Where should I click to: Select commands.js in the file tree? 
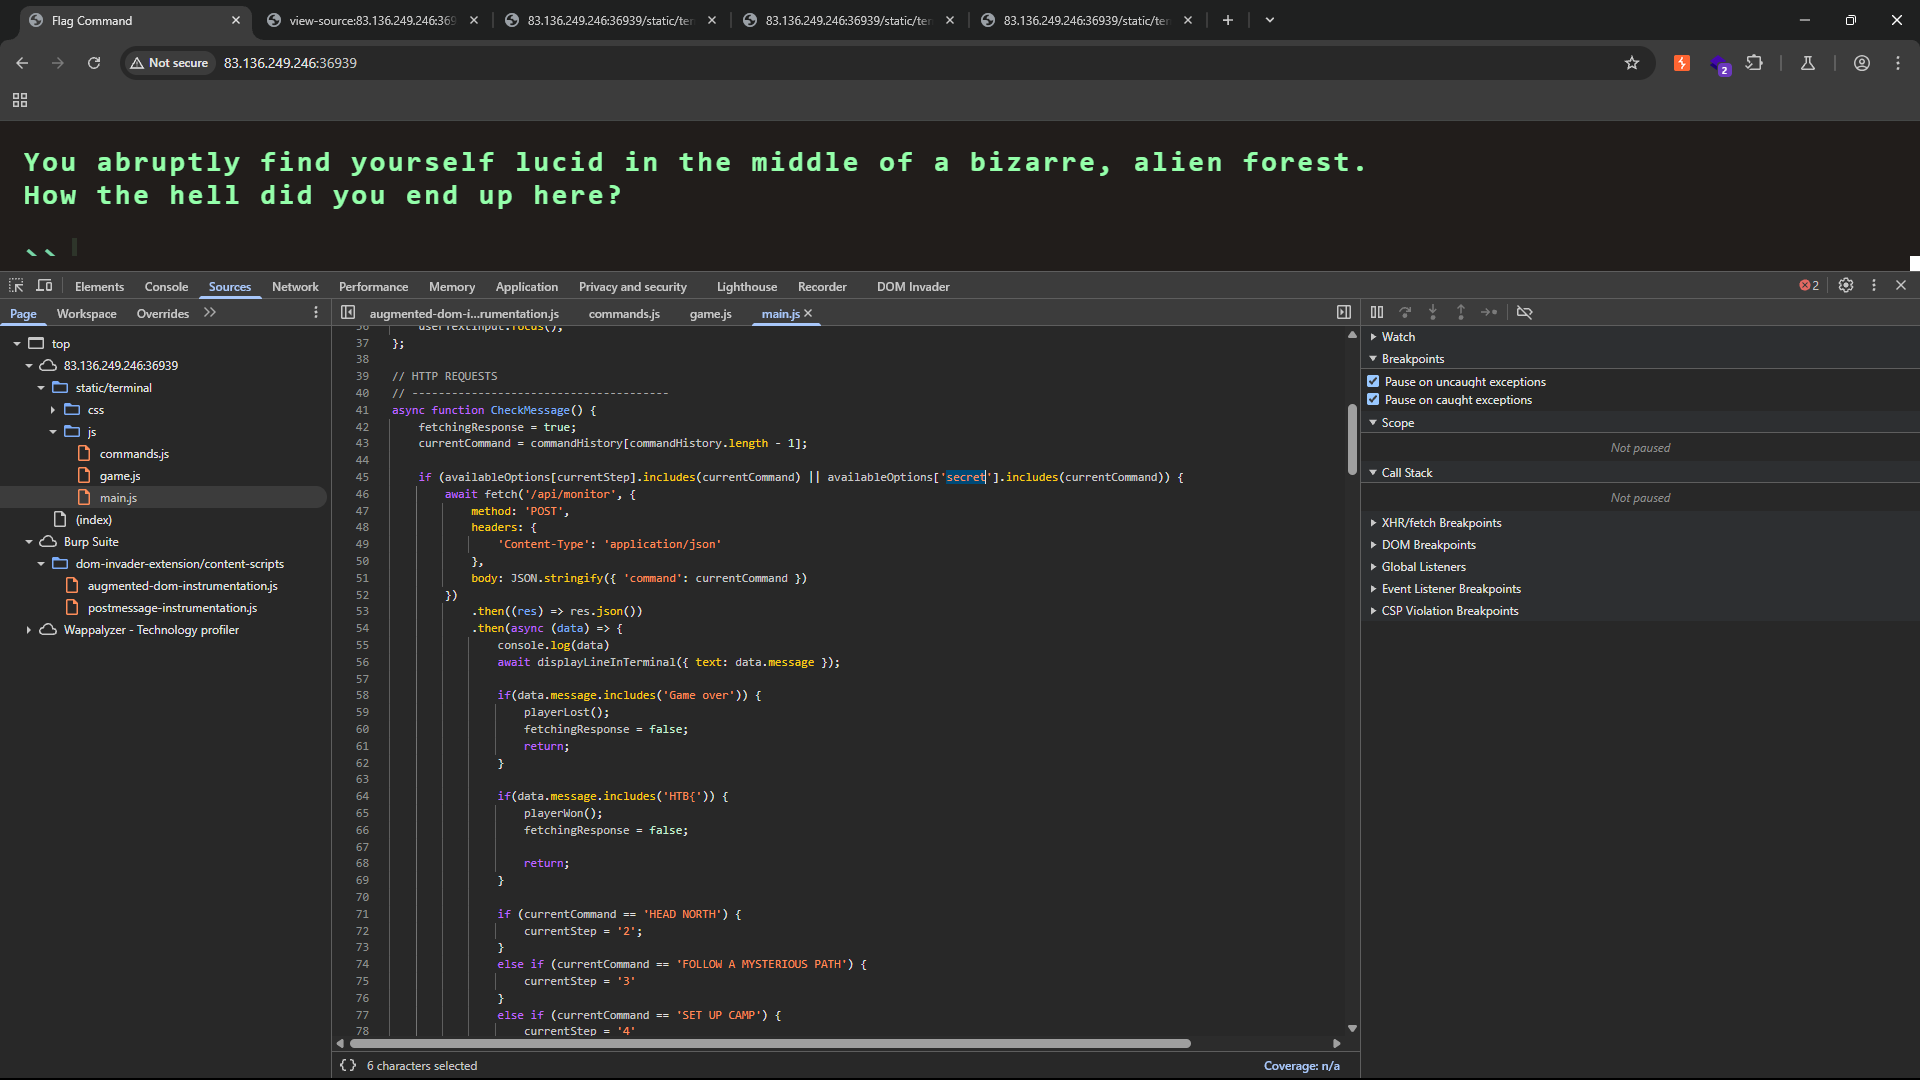[134, 454]
